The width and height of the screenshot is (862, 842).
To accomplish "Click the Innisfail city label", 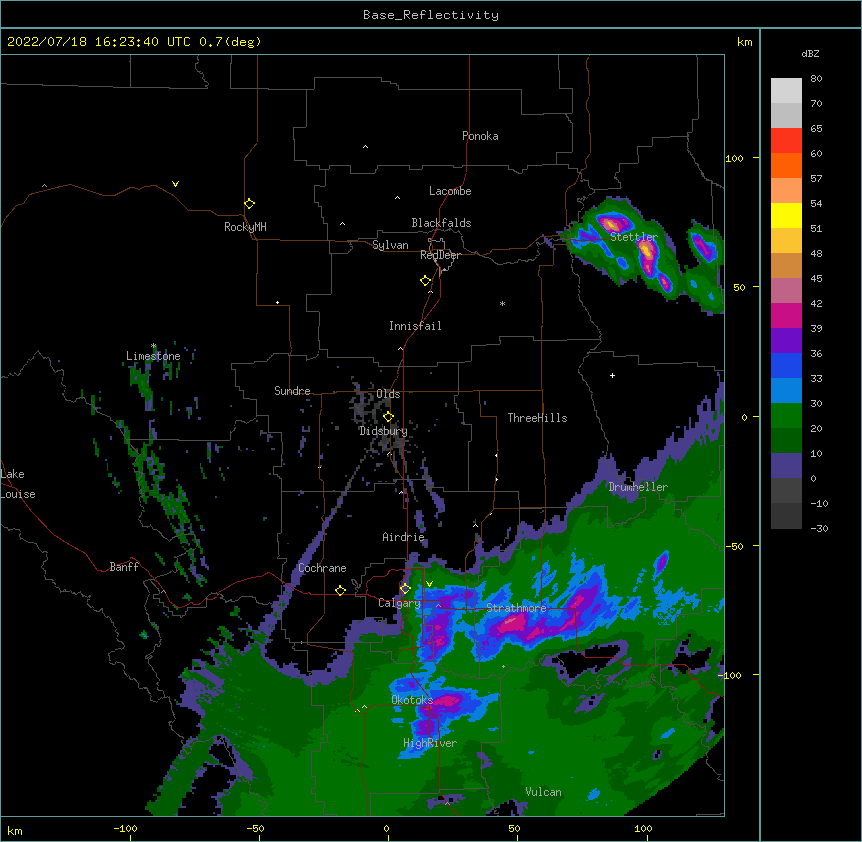I will click(415, 326).
